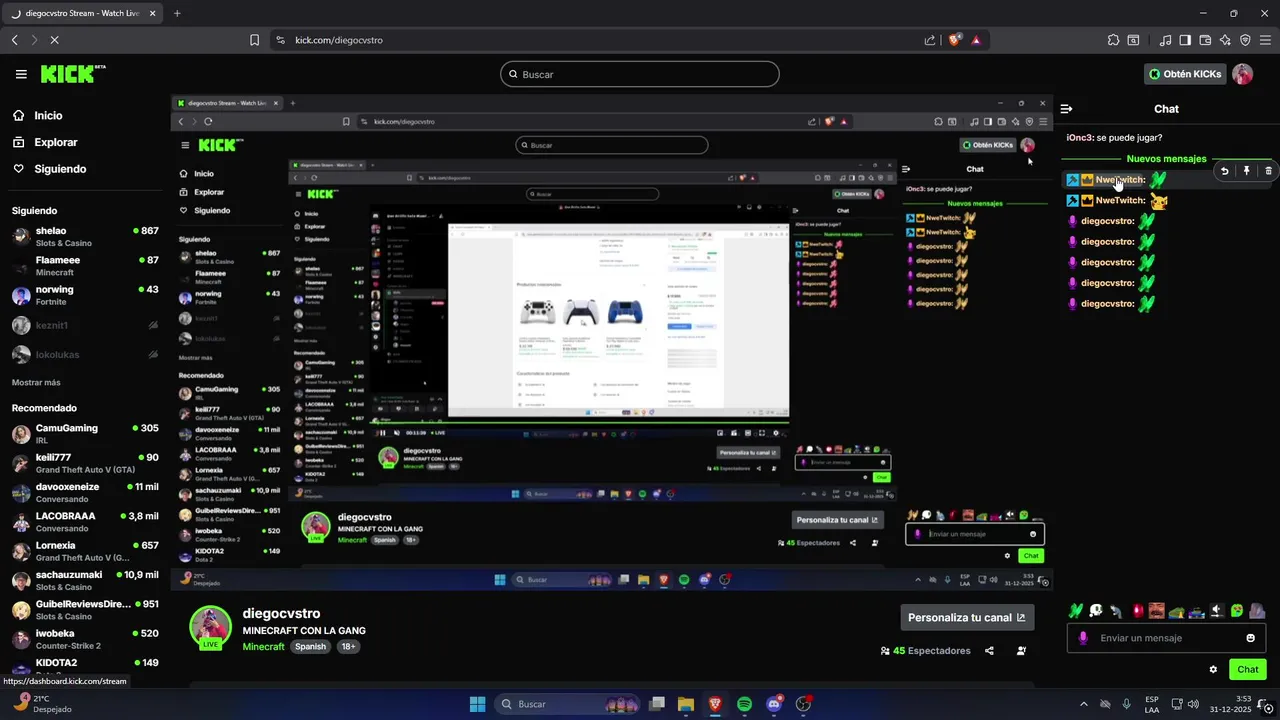Image resolution: width=1280 pixels, height=720 pixels.
Task: Open shelao channel in Siguiendo
Action: pos(85,236)
